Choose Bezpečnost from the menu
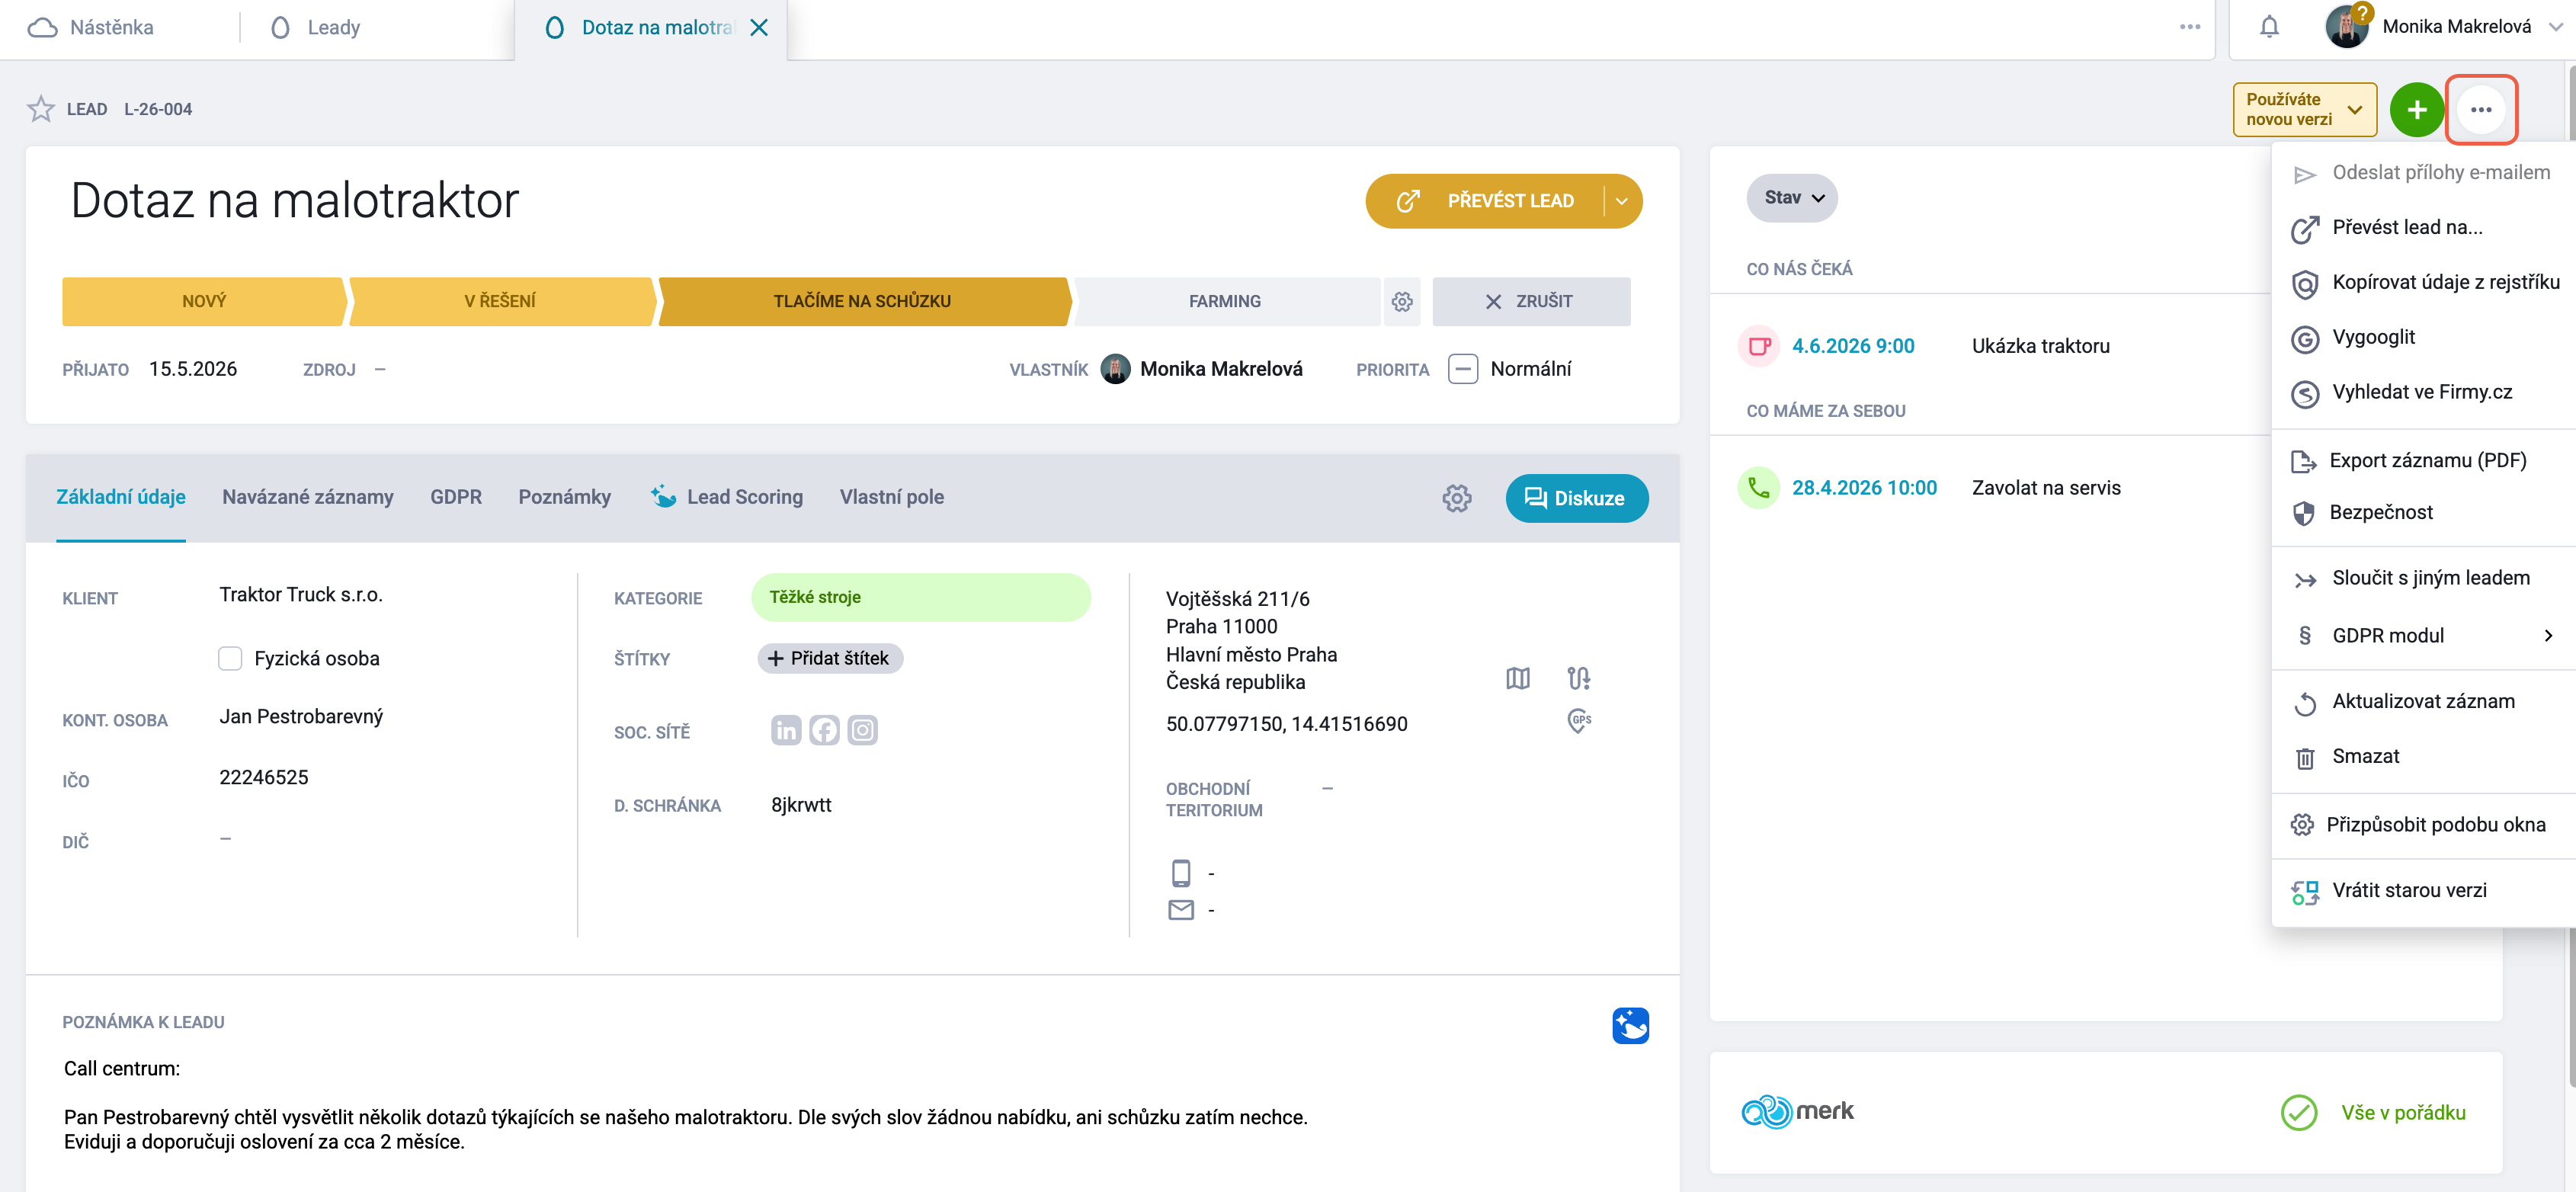2576x1192 pixels. point(2423,513)
